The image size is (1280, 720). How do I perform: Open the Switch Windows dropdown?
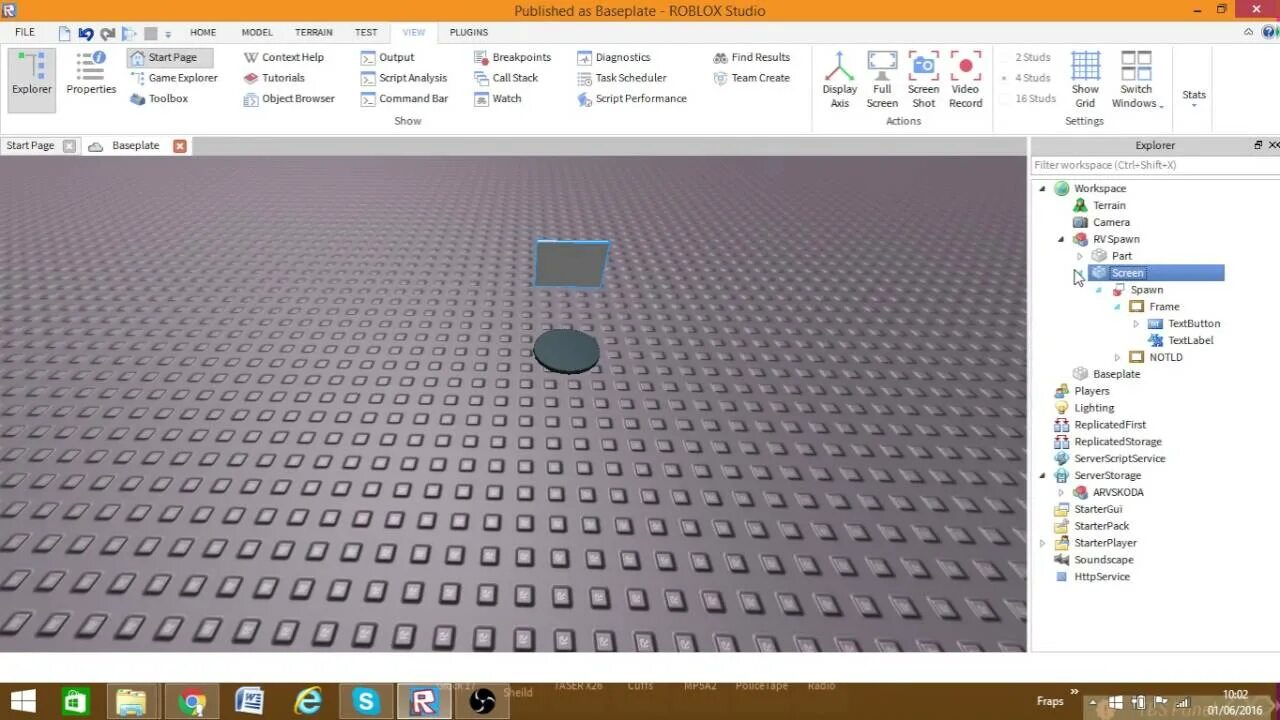[x=1137, y=80]
